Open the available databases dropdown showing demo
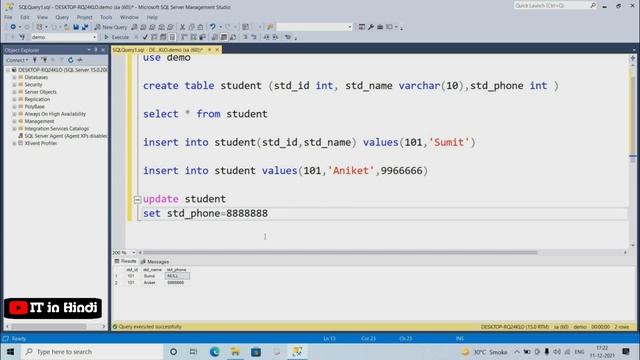The height and width of the screenshot is (360, 640). 64,37
